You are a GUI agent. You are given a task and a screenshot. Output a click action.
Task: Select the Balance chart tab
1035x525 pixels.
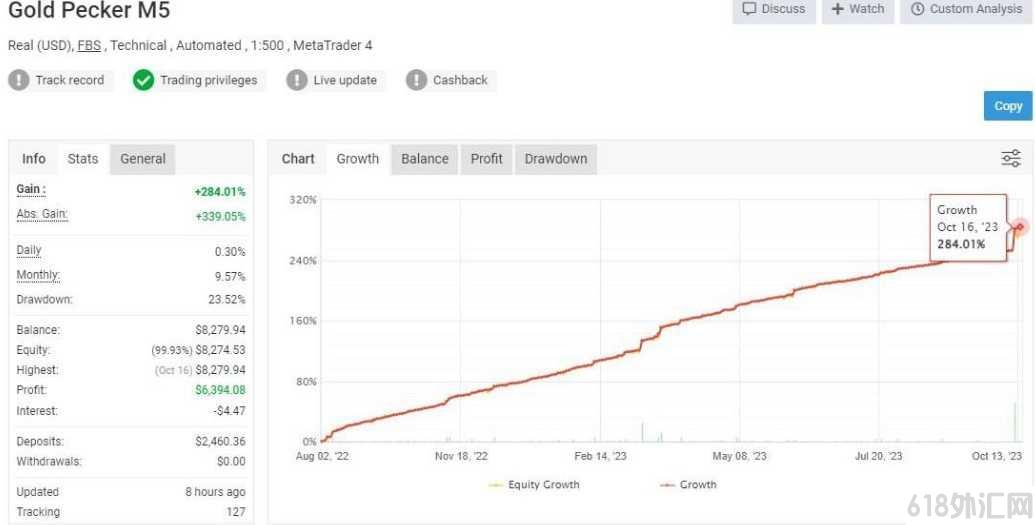pyautogui.click(x=424, y=159)
